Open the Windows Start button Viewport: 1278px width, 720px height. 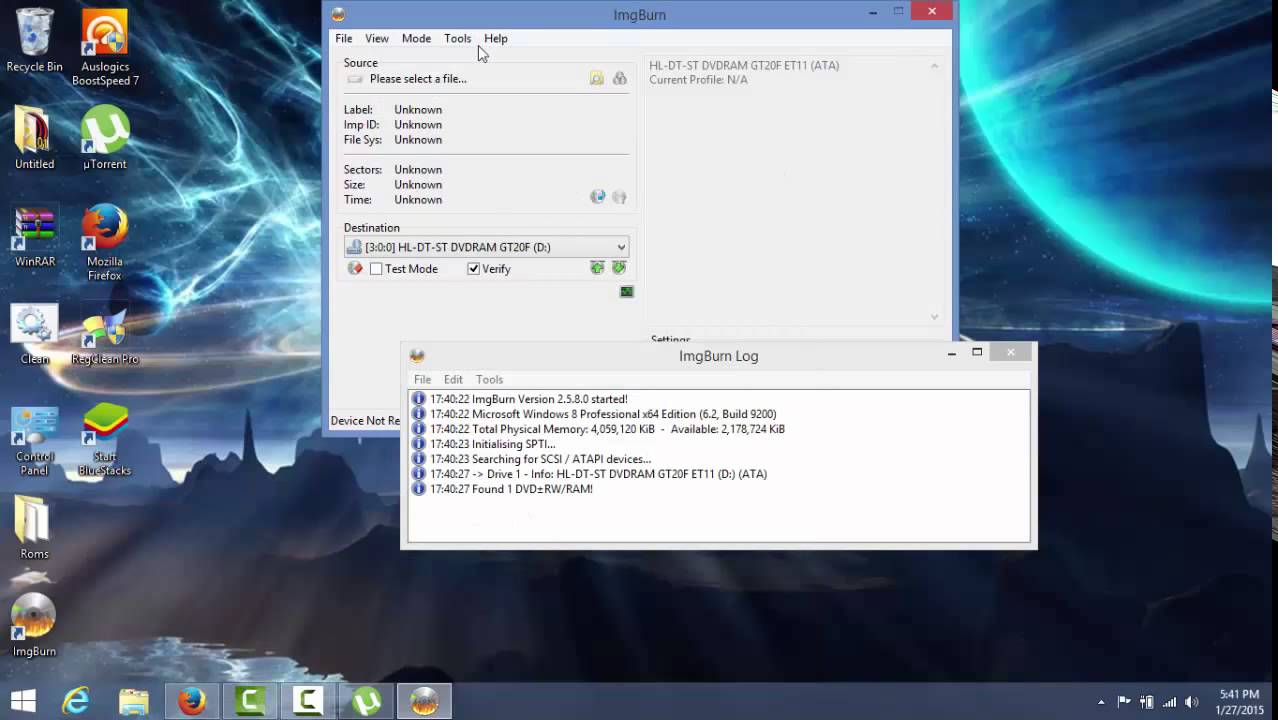click(23, 701)
